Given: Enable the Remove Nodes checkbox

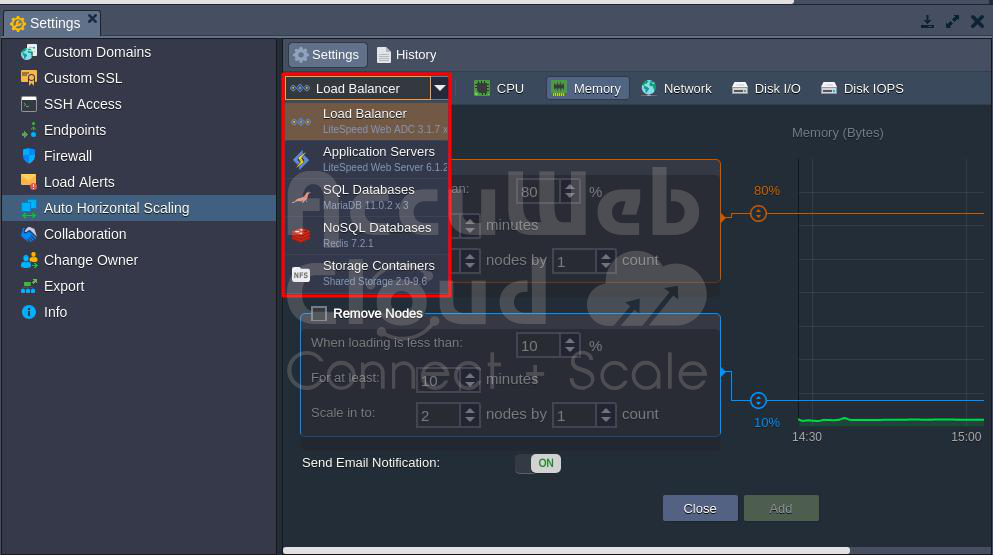Looking at the screenshot, I should 319,314.
